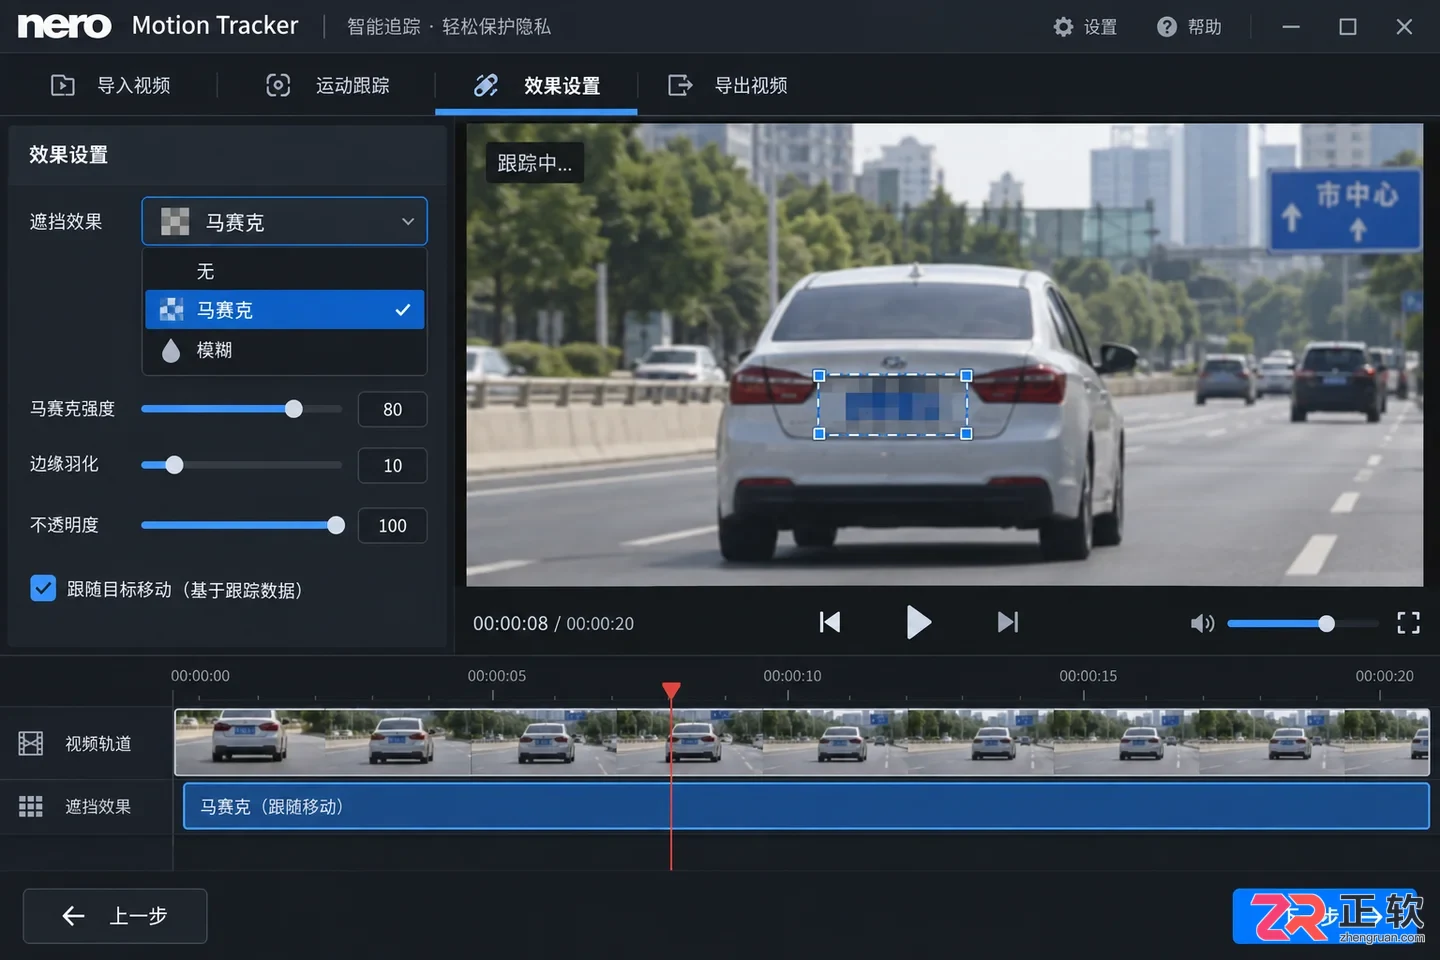This screenshot has width=1440, height=960.
Task: Mute the volume speaker icon
Action: click(1202, 624)
